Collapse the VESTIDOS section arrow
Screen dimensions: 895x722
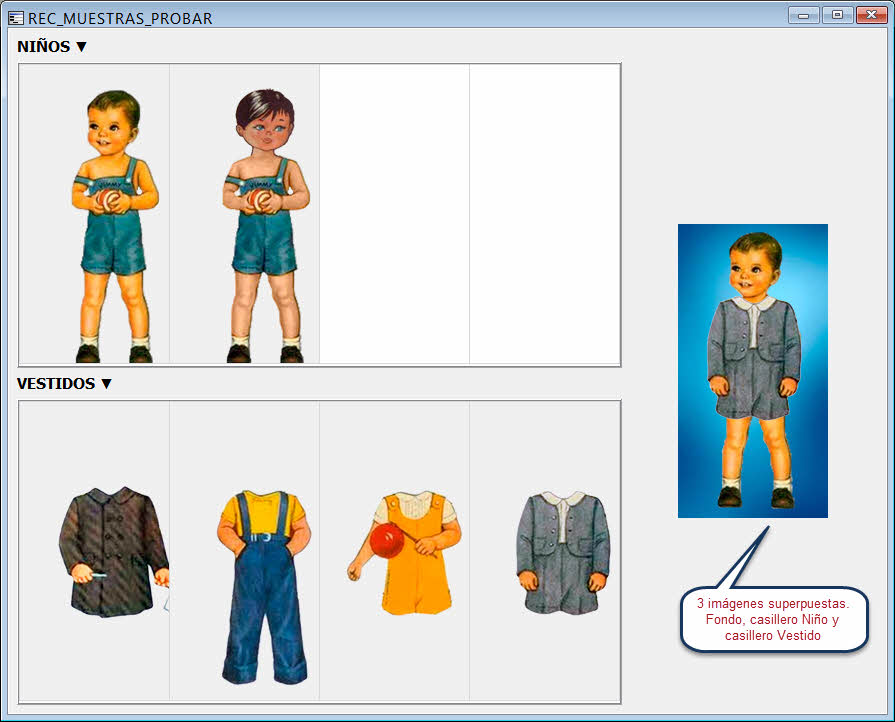pyautogui.click(x=106, y=384)
